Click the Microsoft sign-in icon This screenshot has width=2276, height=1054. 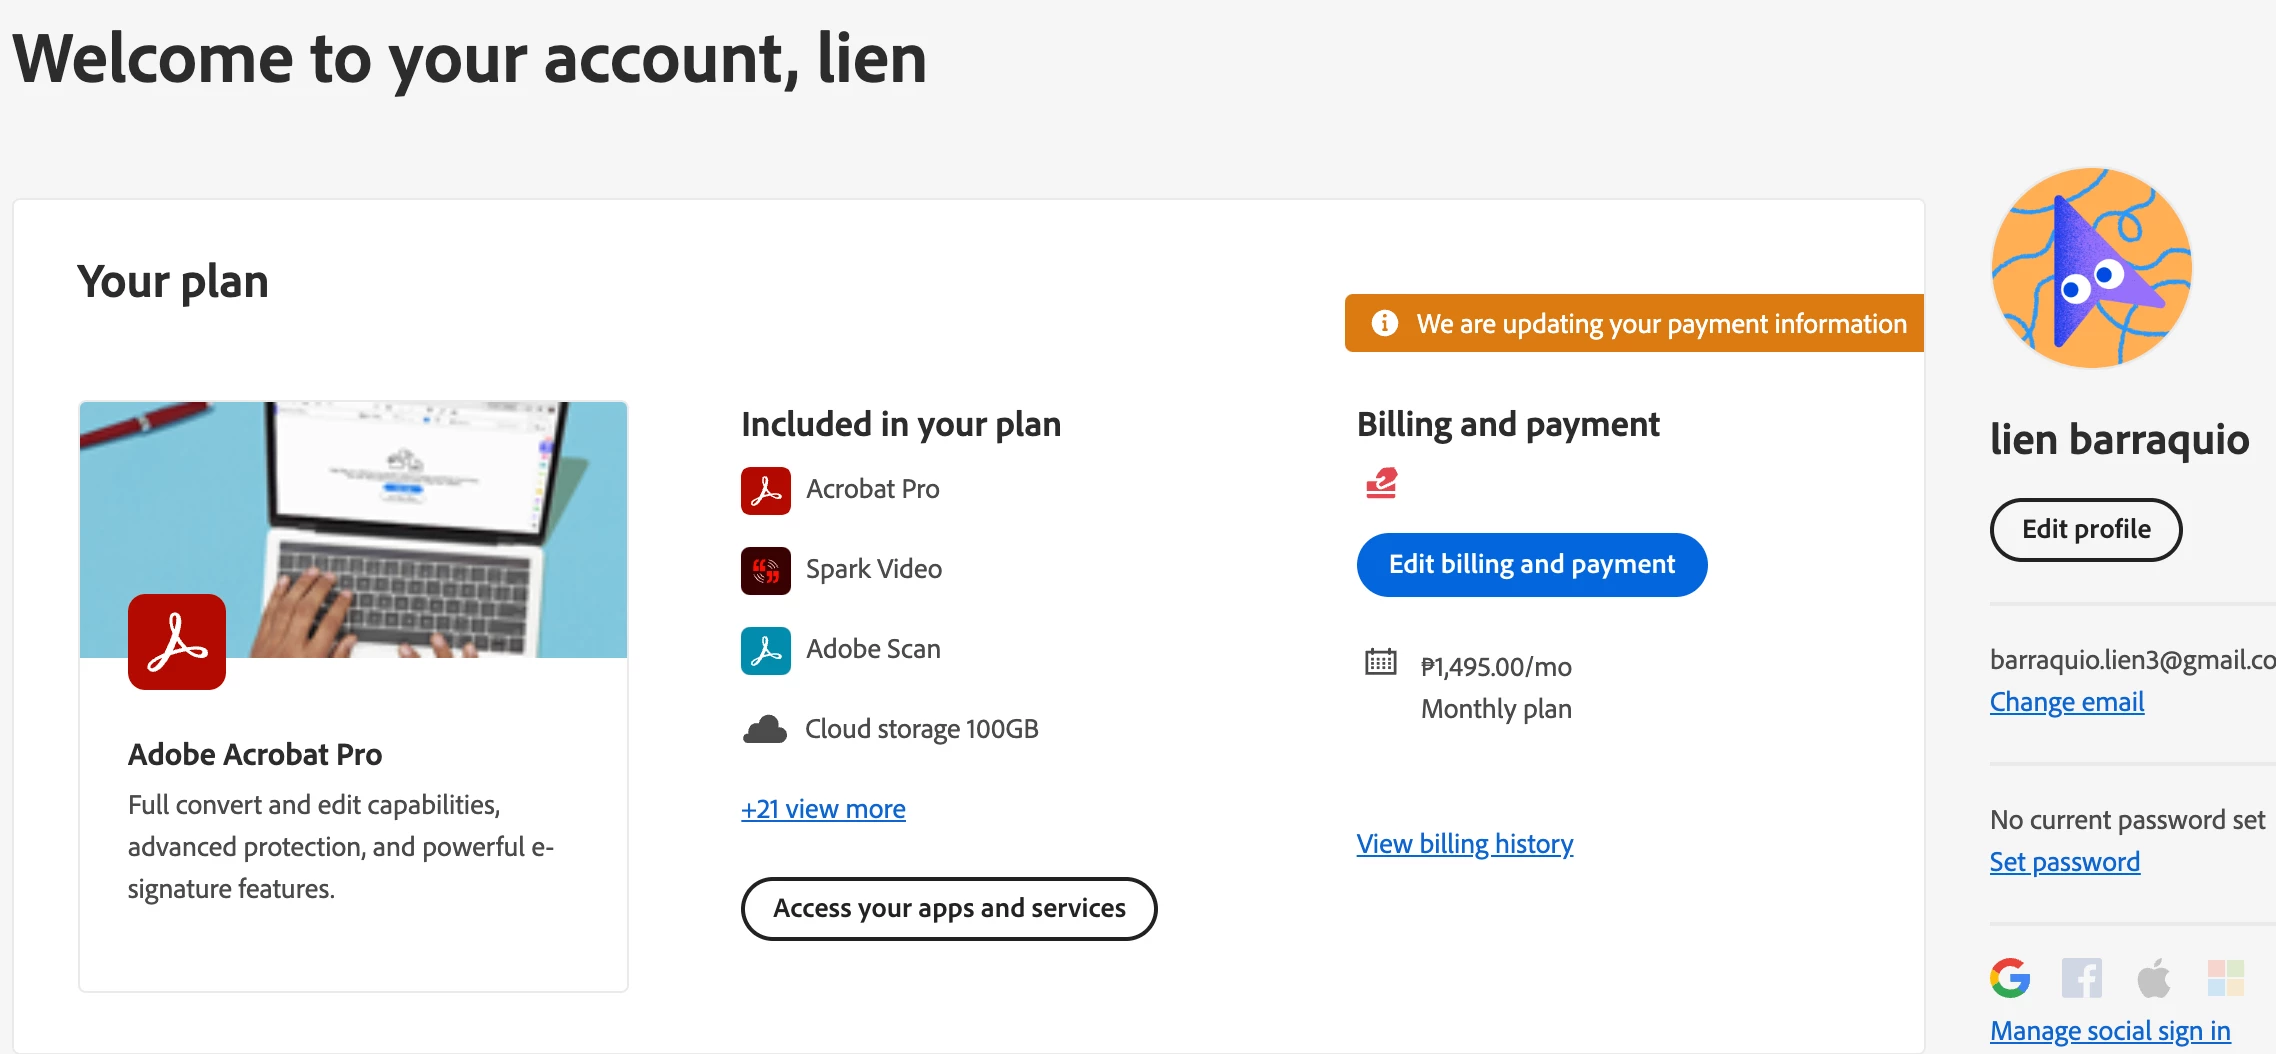2226,978
